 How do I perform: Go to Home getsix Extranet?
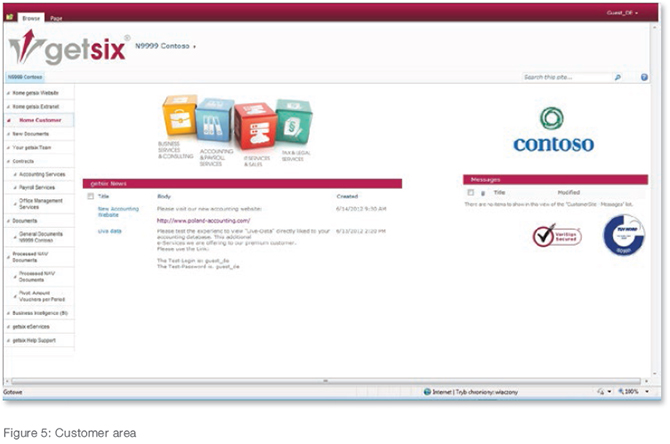(36, 106)
